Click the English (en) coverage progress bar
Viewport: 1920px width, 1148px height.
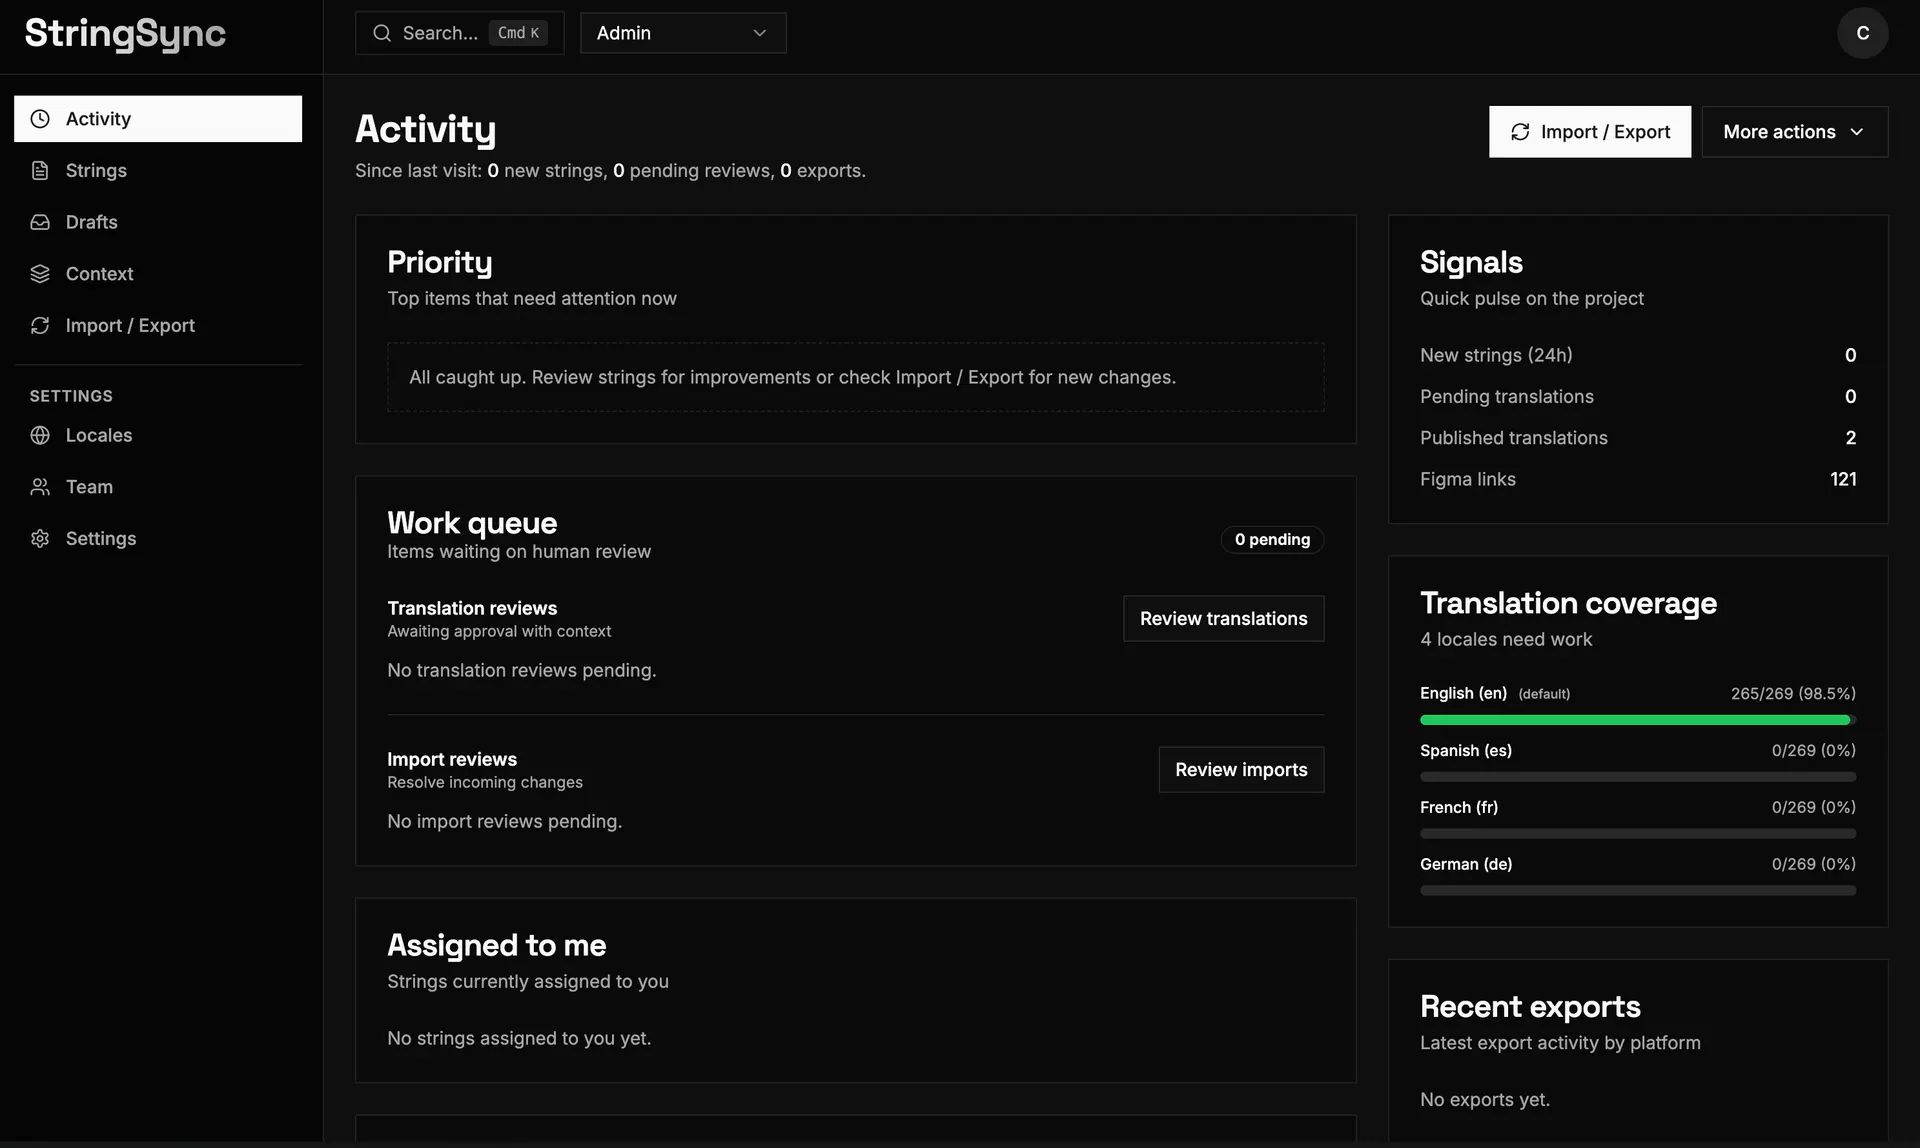tap(1637, 720)
